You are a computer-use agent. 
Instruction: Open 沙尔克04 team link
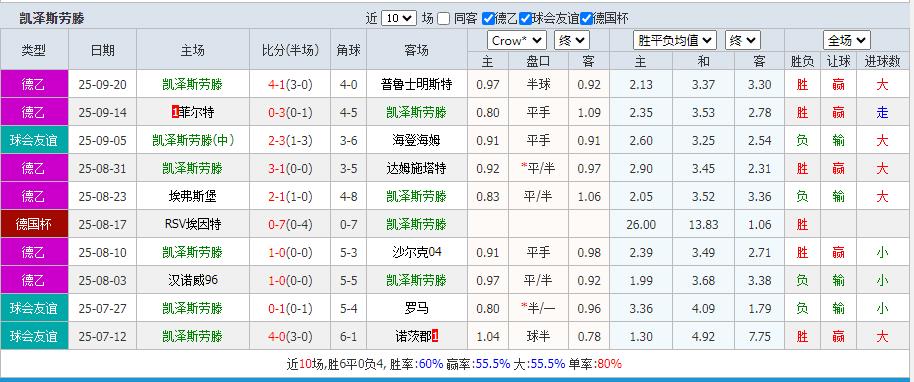pos(417,253)
